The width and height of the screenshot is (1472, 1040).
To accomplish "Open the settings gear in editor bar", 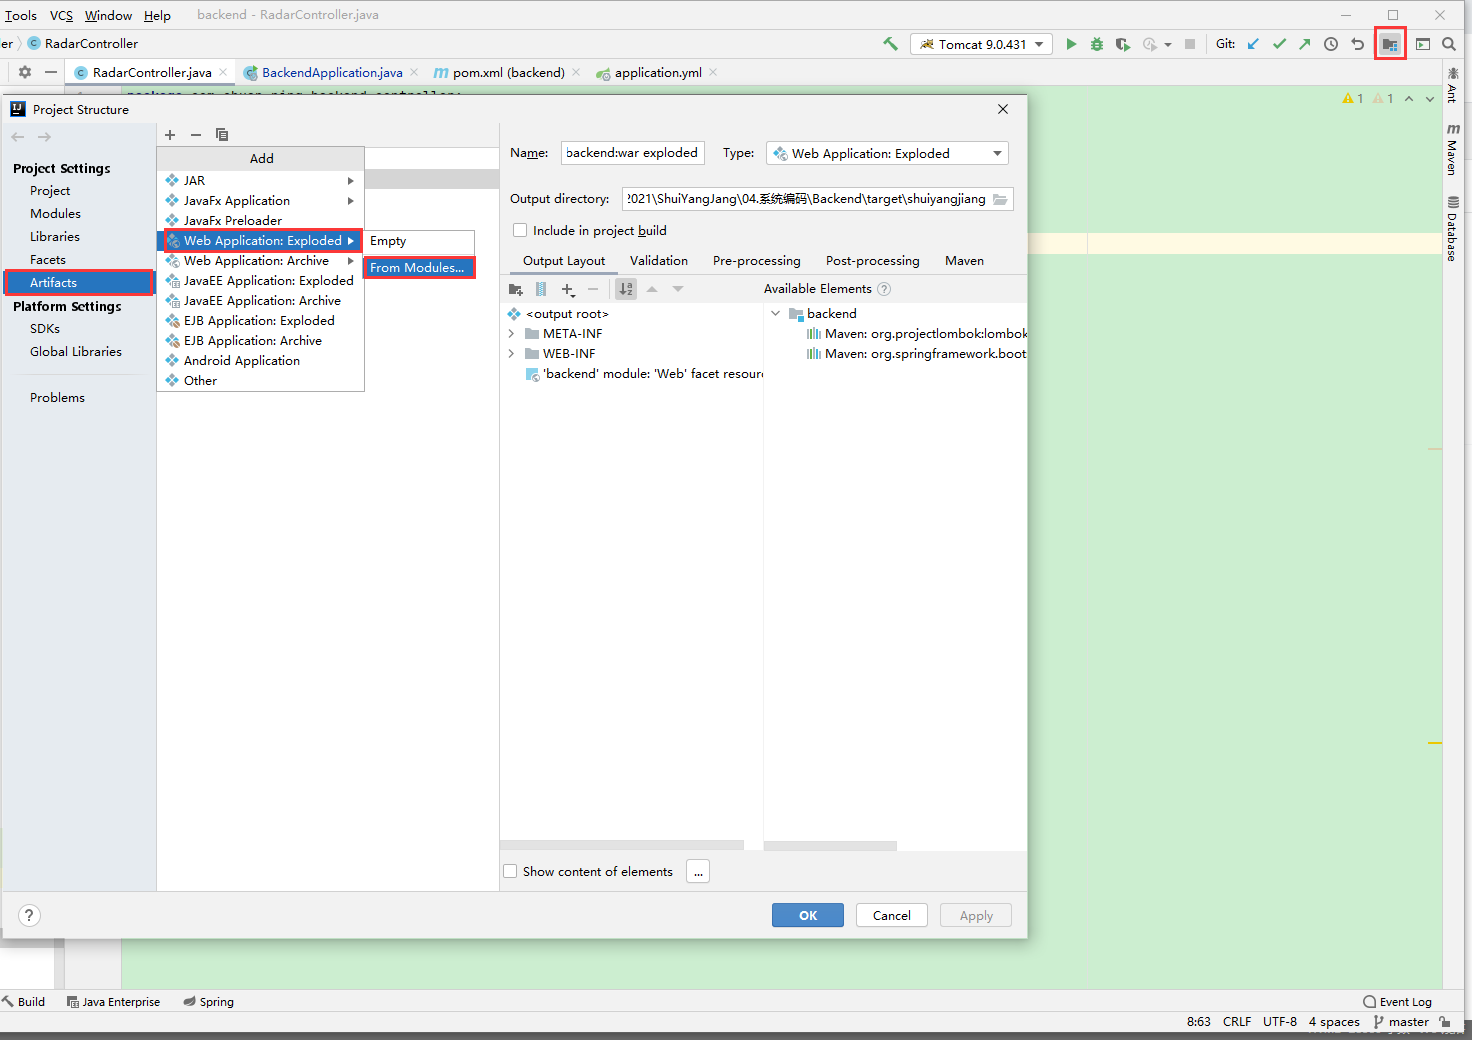I will click(x=25, y=72).
